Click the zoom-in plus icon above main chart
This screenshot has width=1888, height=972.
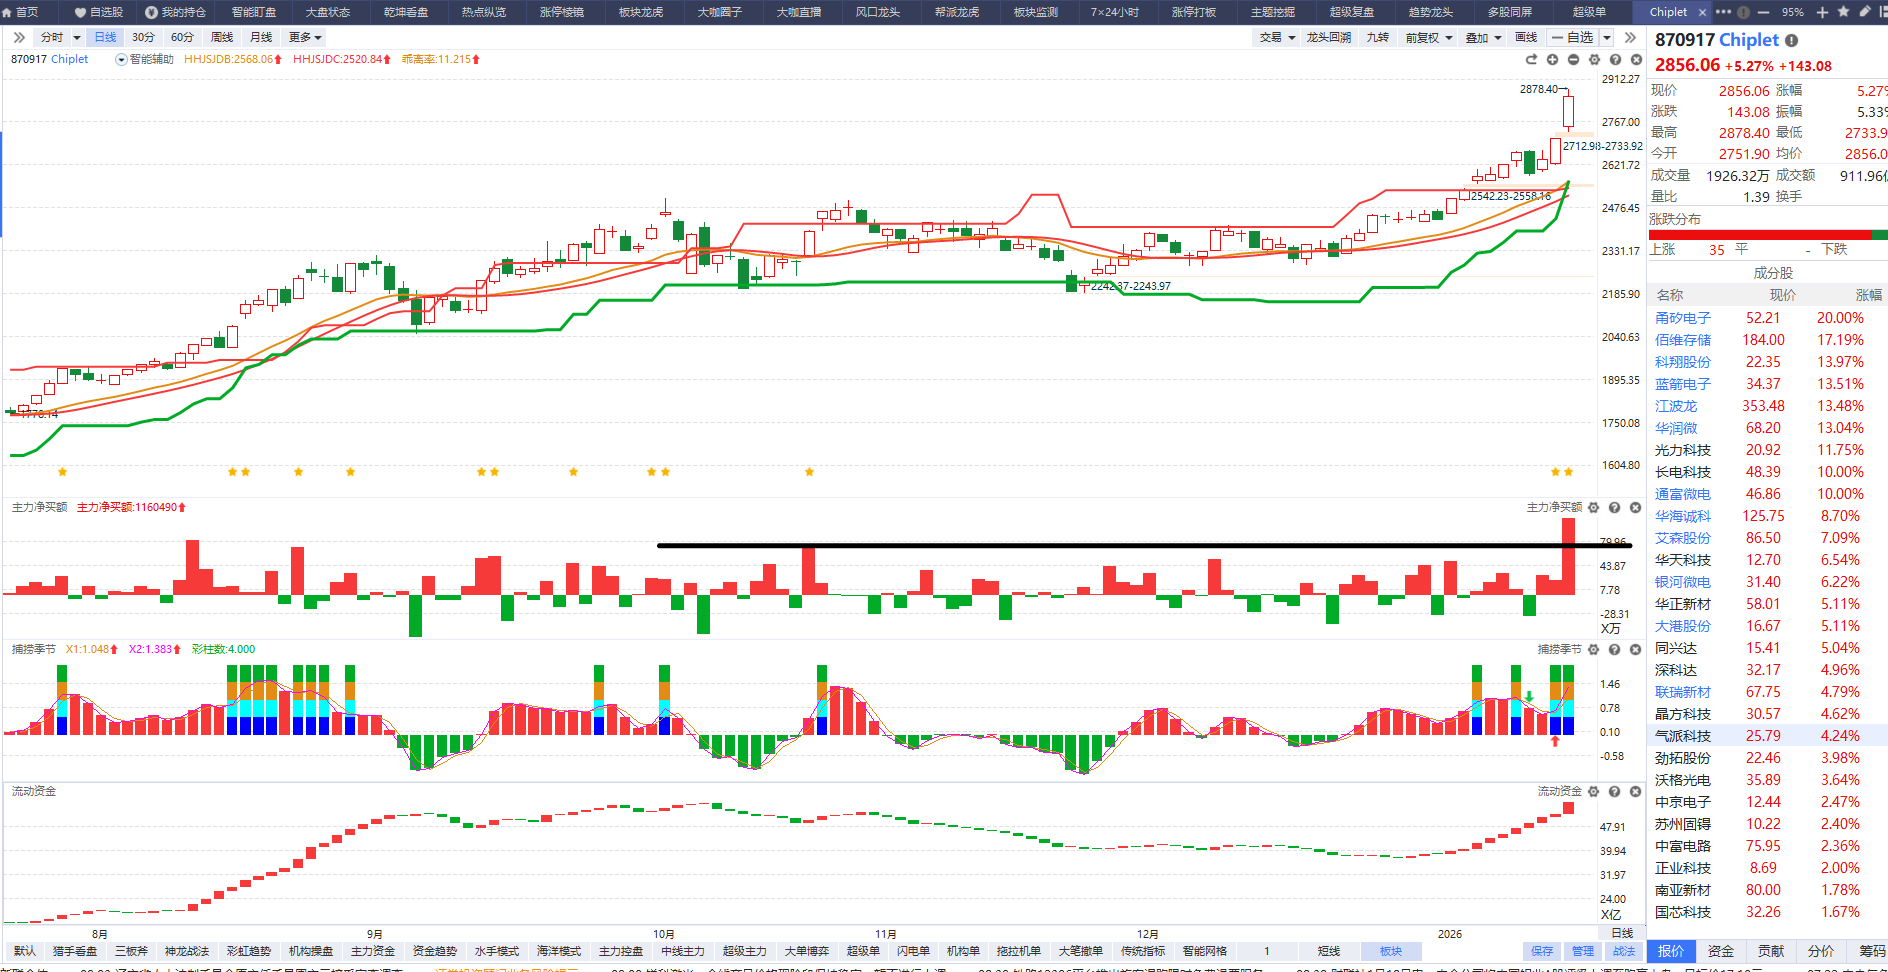tap(1552, 60)
